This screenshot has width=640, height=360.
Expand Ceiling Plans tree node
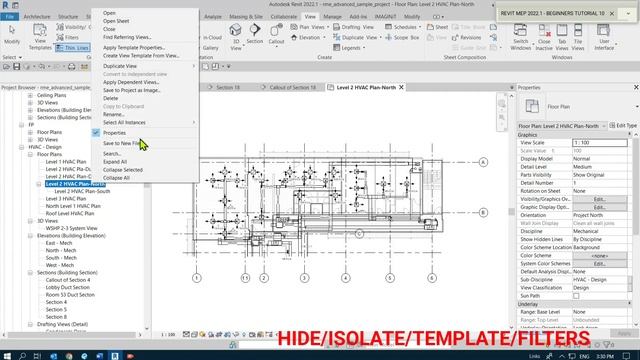30,95
